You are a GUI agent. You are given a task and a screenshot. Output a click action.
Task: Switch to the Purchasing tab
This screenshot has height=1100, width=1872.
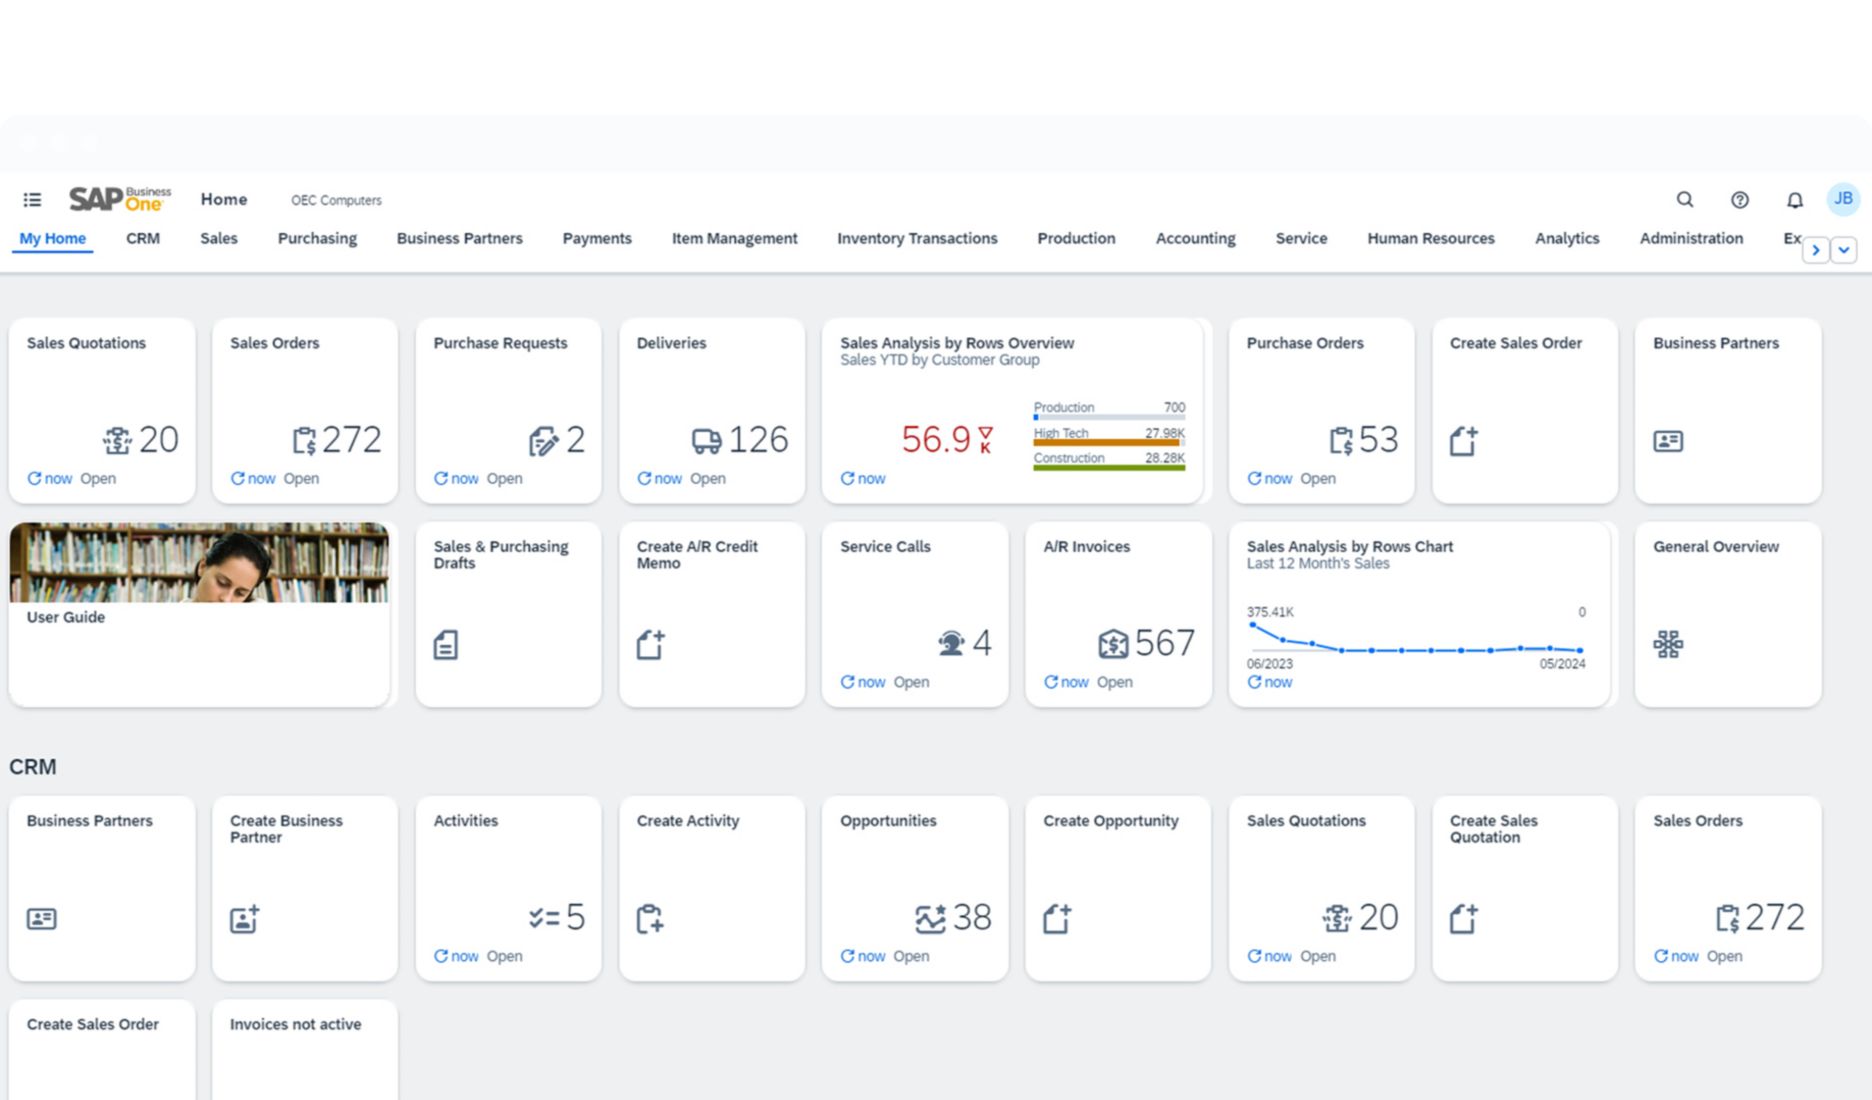click(x=317, y=238)
